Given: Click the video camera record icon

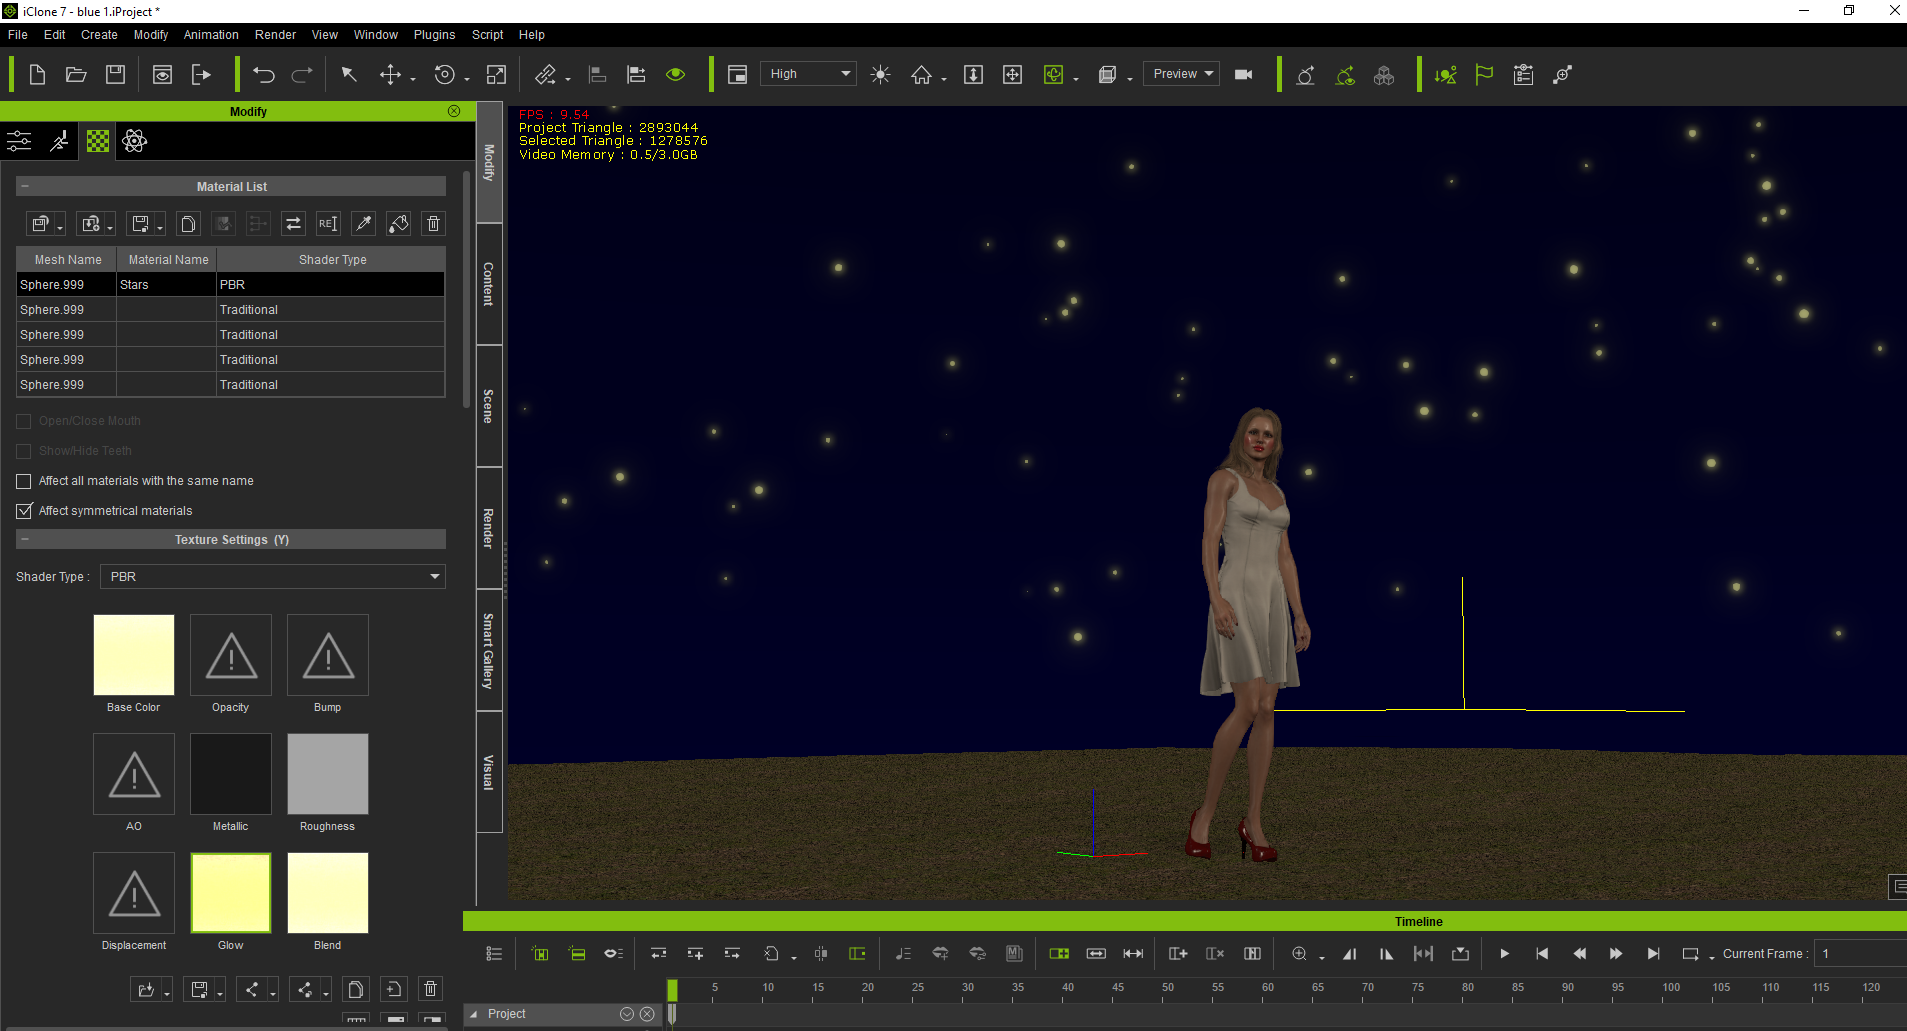Looking at the screenshot, I should pos(1244,75).
